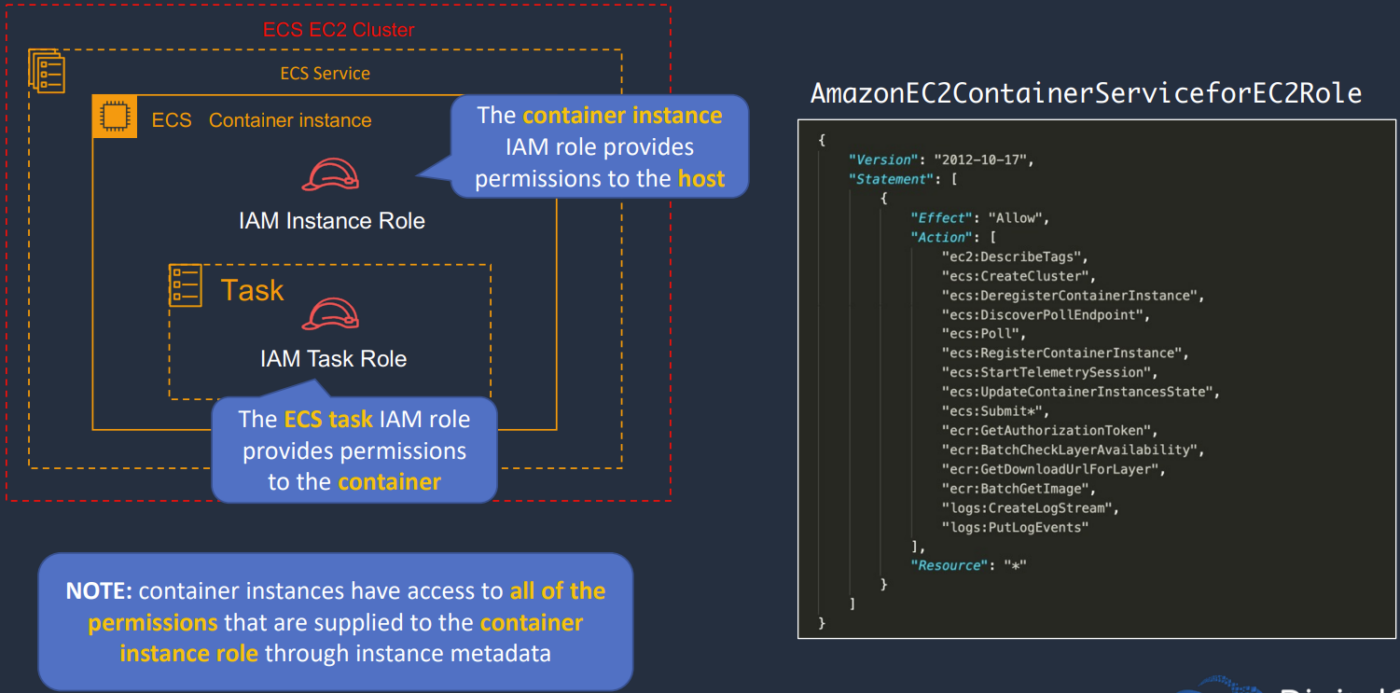1400x693 pixels.
Task: Click the red hard hat above IAM Task Role
Action: coord(330,314)
